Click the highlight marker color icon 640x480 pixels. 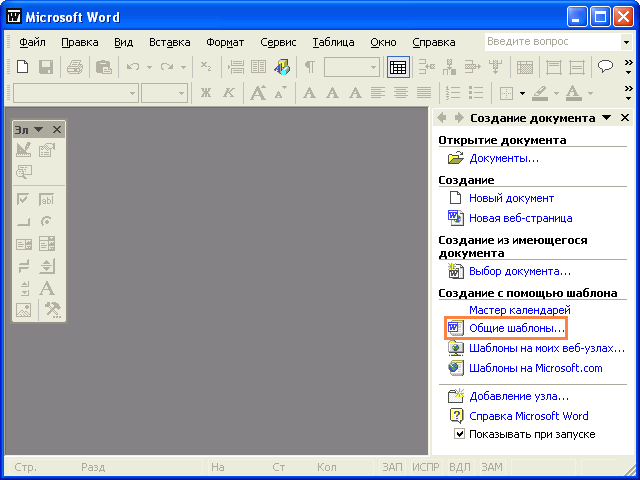point(540,93)
